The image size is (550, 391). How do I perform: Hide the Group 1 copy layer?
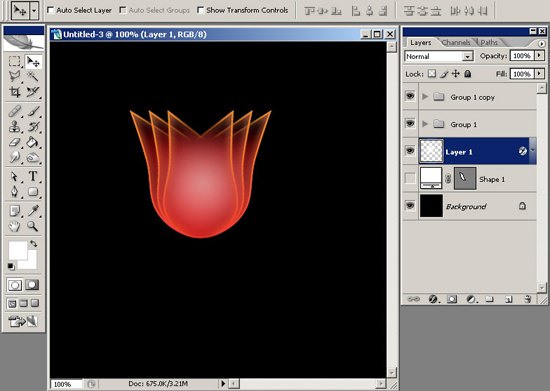[410, 96]
